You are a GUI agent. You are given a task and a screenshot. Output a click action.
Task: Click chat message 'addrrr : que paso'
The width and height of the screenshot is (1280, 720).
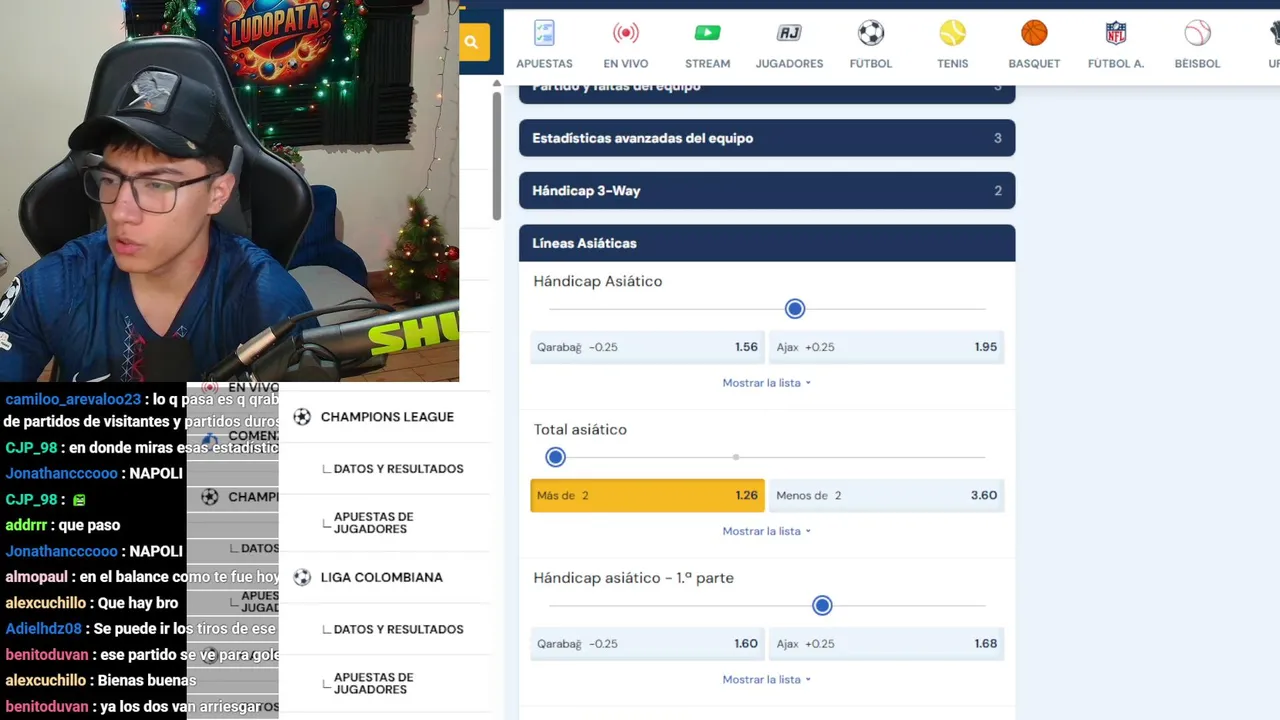pyautogui.click(x=62, y=525)
